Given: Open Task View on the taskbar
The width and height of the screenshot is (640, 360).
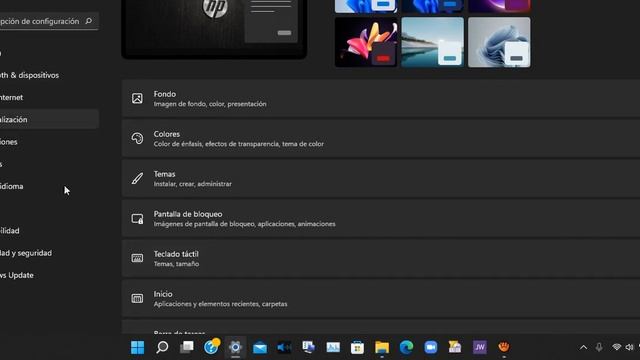Looking at the screenshot, I should (x=187, y=347).
